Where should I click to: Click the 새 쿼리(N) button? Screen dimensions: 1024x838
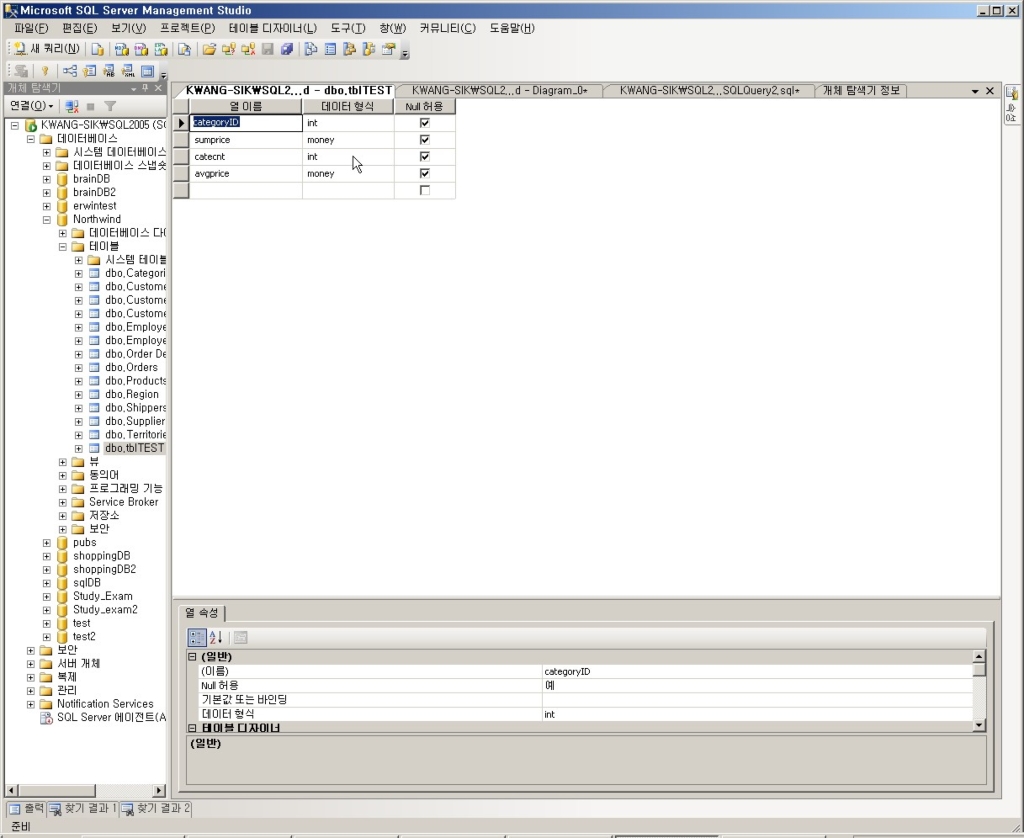(x=47, y=49)
